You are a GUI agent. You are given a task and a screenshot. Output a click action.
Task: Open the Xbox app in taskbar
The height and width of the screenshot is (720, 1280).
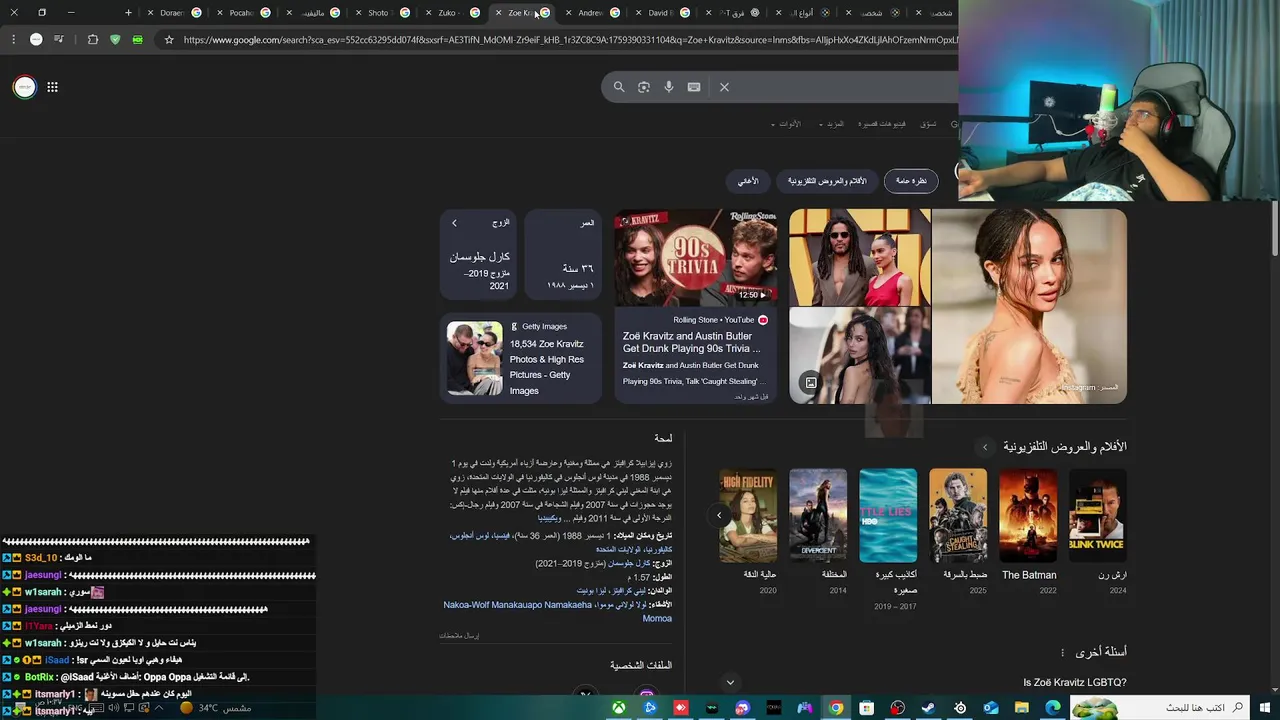(620, 708)
